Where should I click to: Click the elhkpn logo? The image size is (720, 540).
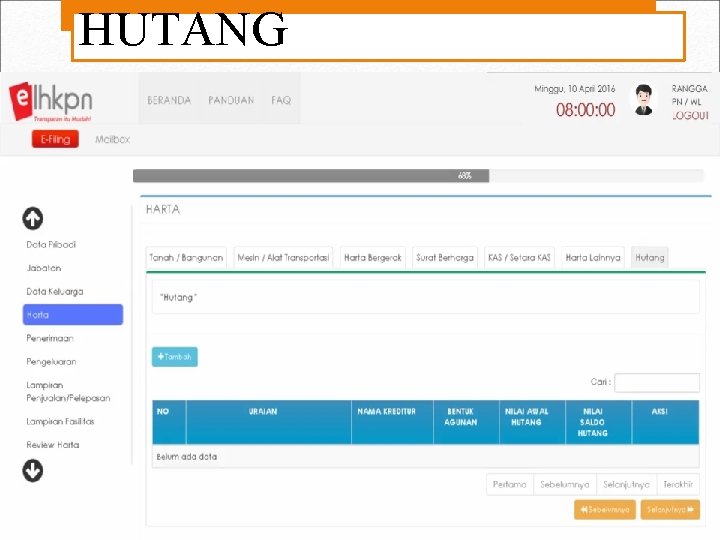51,101
